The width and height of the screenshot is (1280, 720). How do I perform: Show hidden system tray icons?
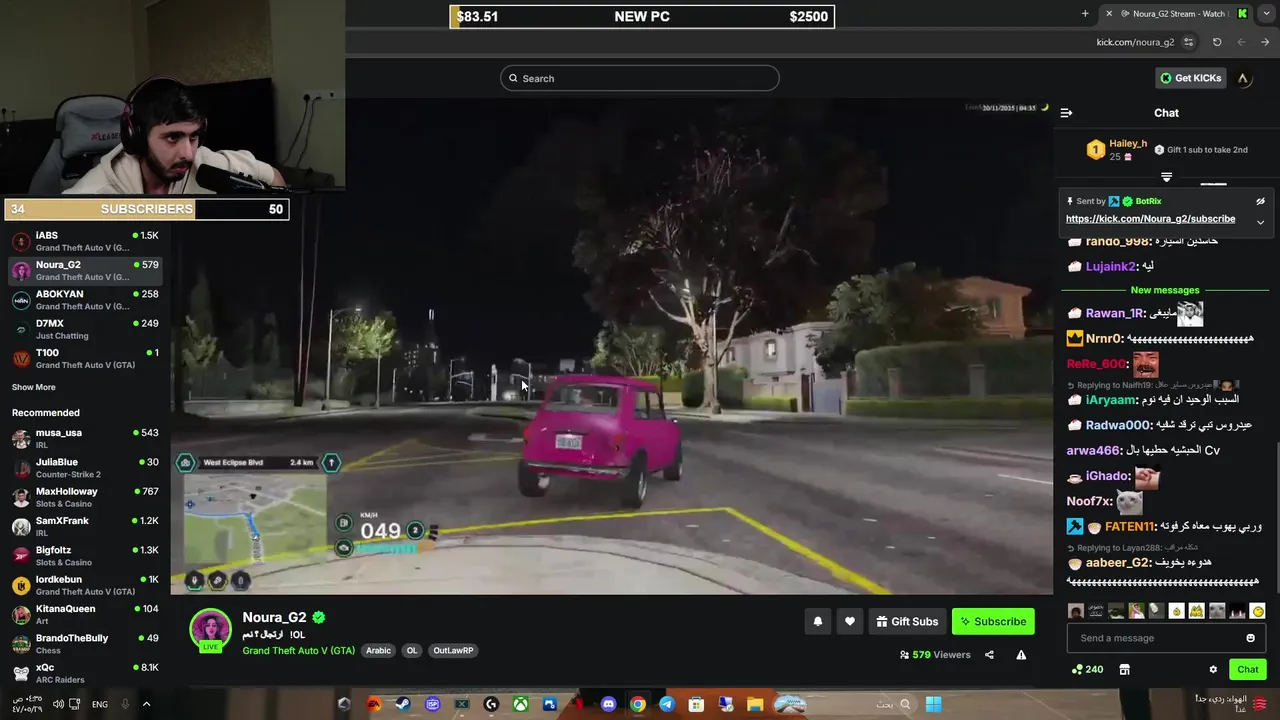click(x=146, y=704)
